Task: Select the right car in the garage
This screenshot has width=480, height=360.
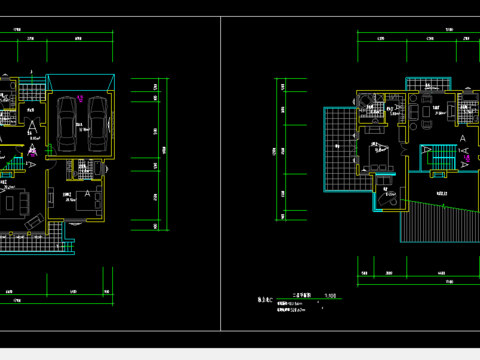Action: click(x=98, y=124)
